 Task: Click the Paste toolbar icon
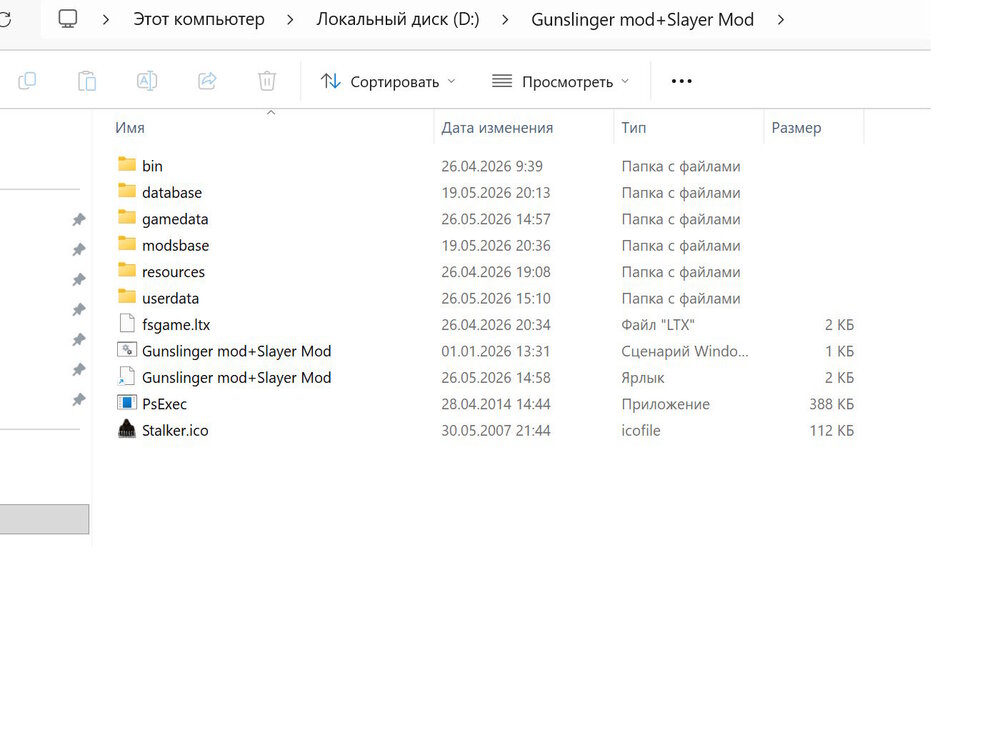pyautogui.click(x=87, y=81)
